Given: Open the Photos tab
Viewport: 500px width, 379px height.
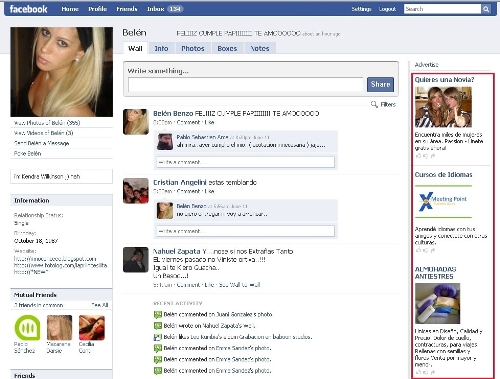Looking at the screenshot, I should coord(193,49).
